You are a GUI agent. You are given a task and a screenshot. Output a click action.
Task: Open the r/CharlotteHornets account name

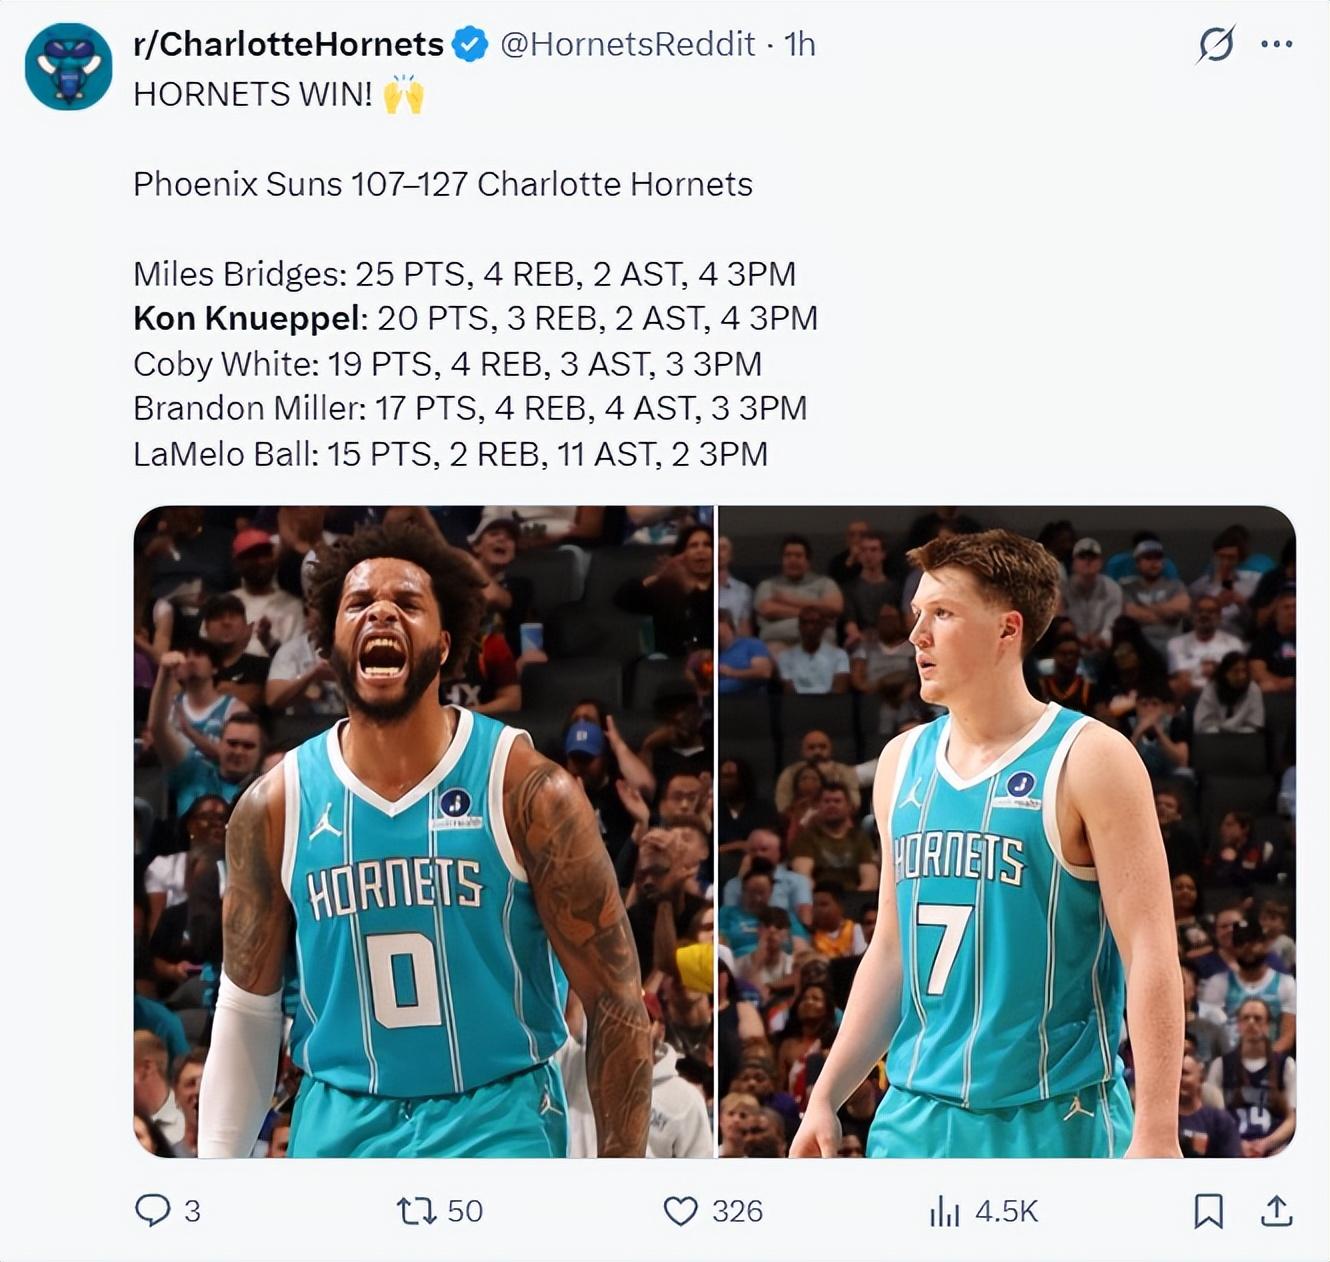point(288,44)
